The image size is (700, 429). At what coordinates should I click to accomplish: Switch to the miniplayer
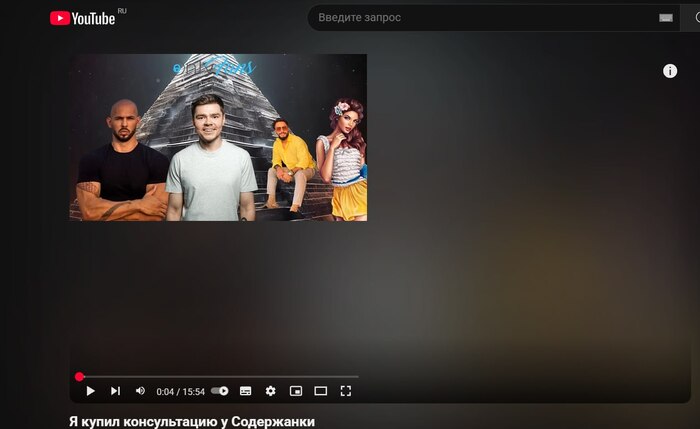tap(295, 391)
